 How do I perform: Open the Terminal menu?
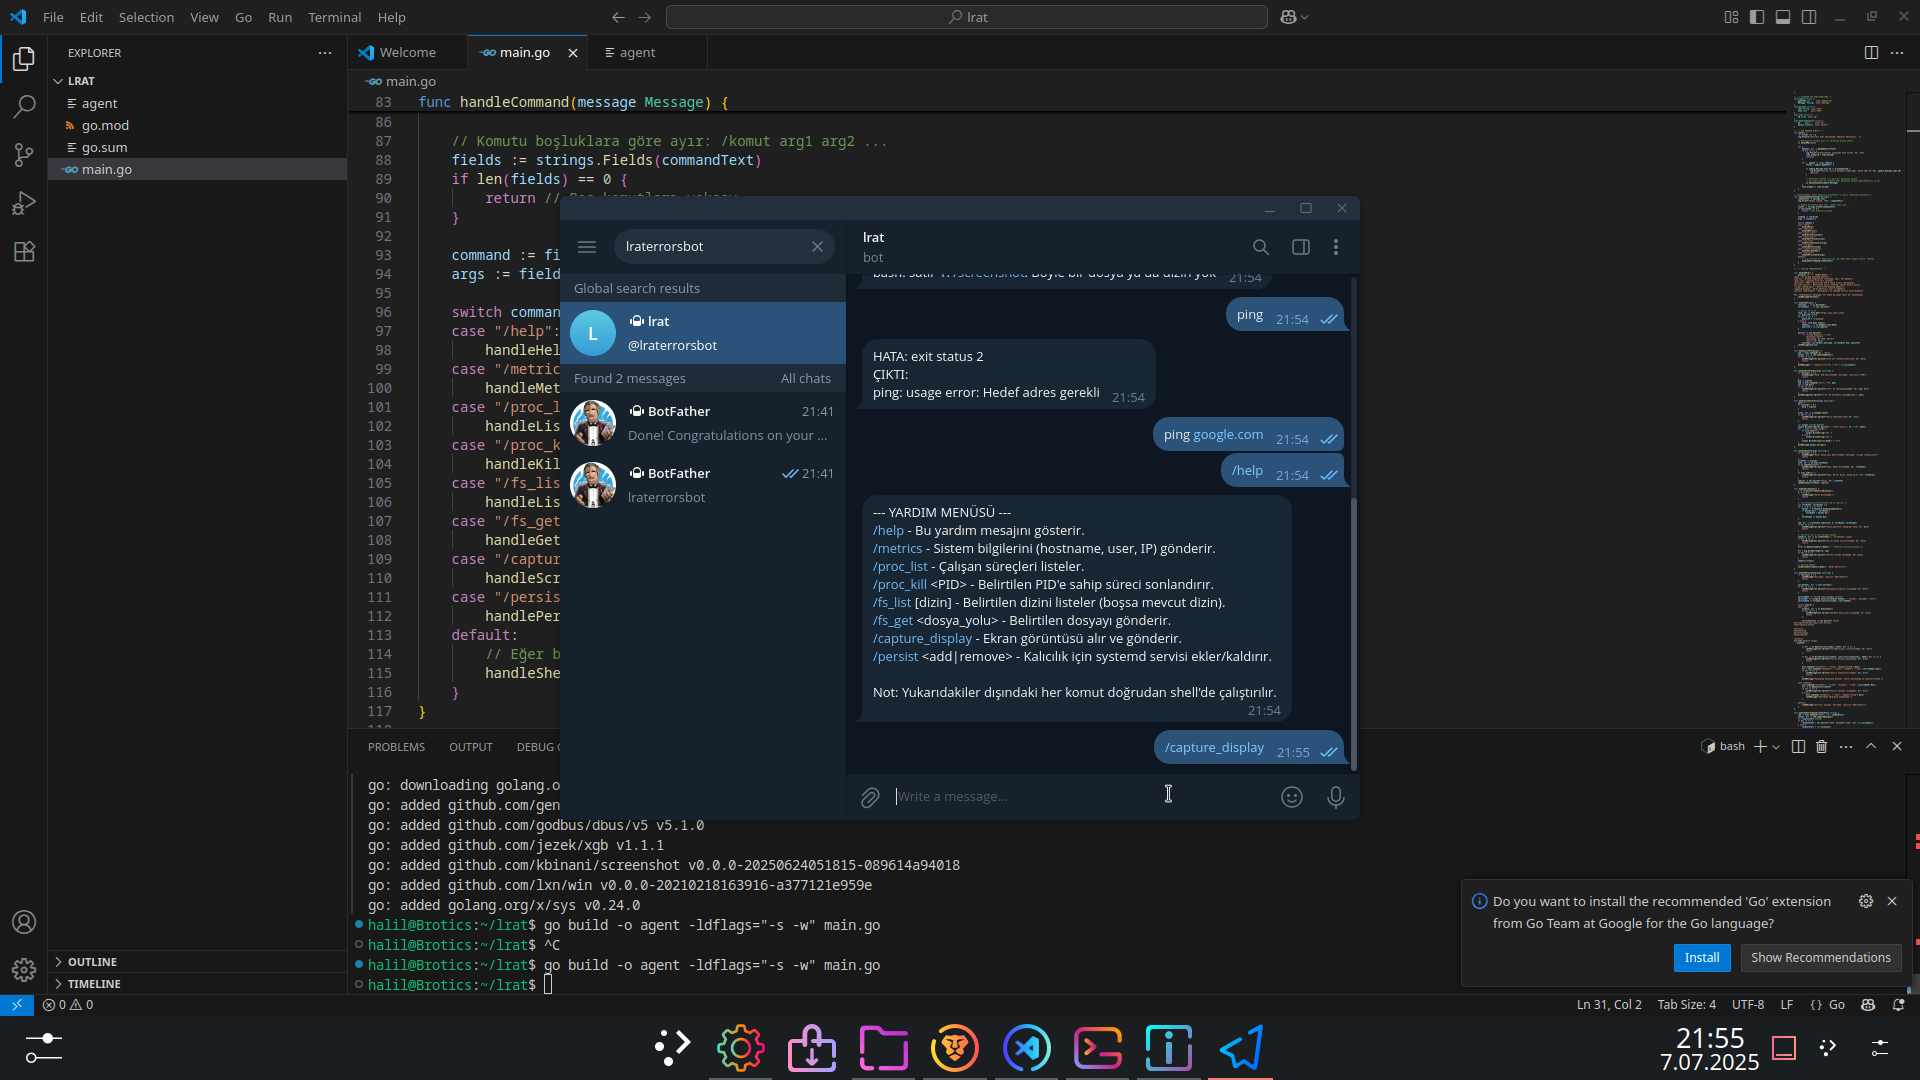(334, 17)
